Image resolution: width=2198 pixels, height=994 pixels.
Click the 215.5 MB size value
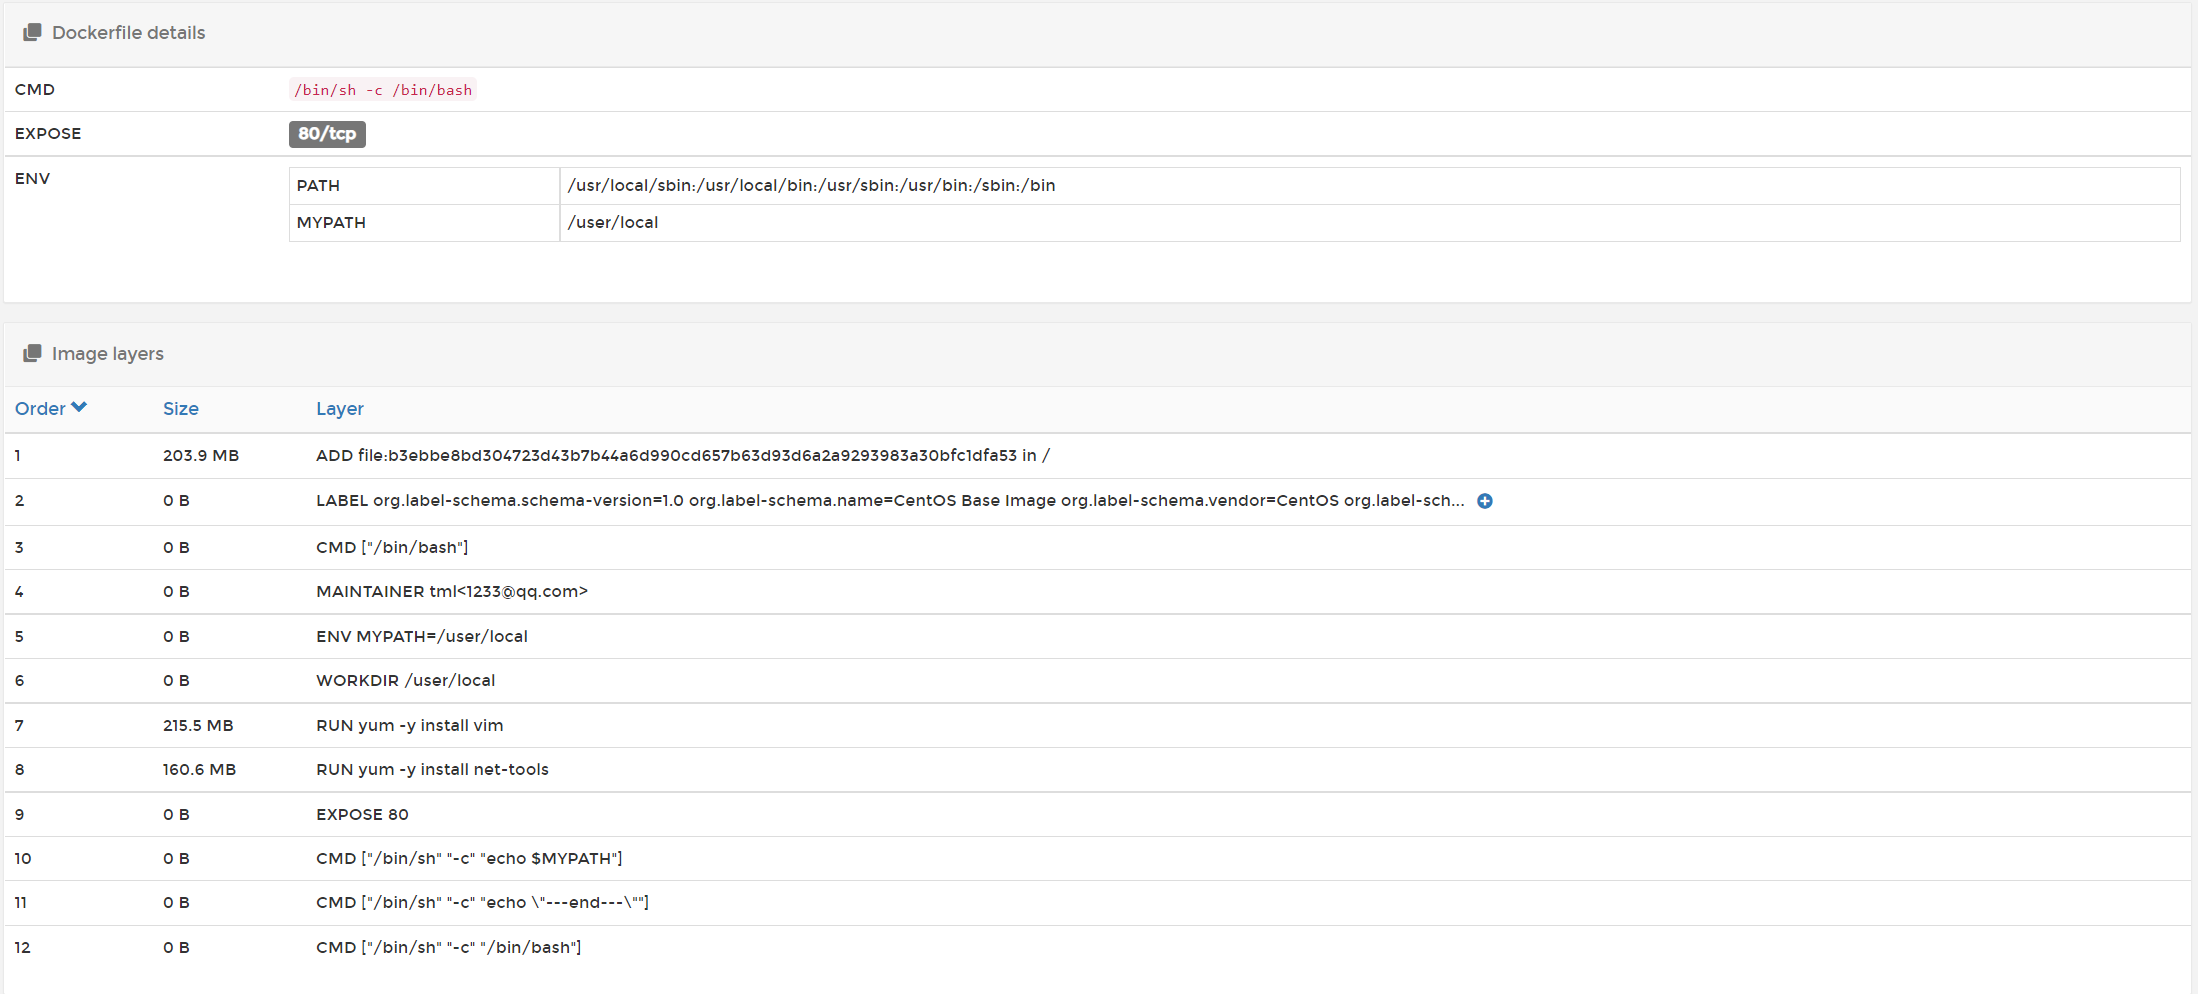198,726
